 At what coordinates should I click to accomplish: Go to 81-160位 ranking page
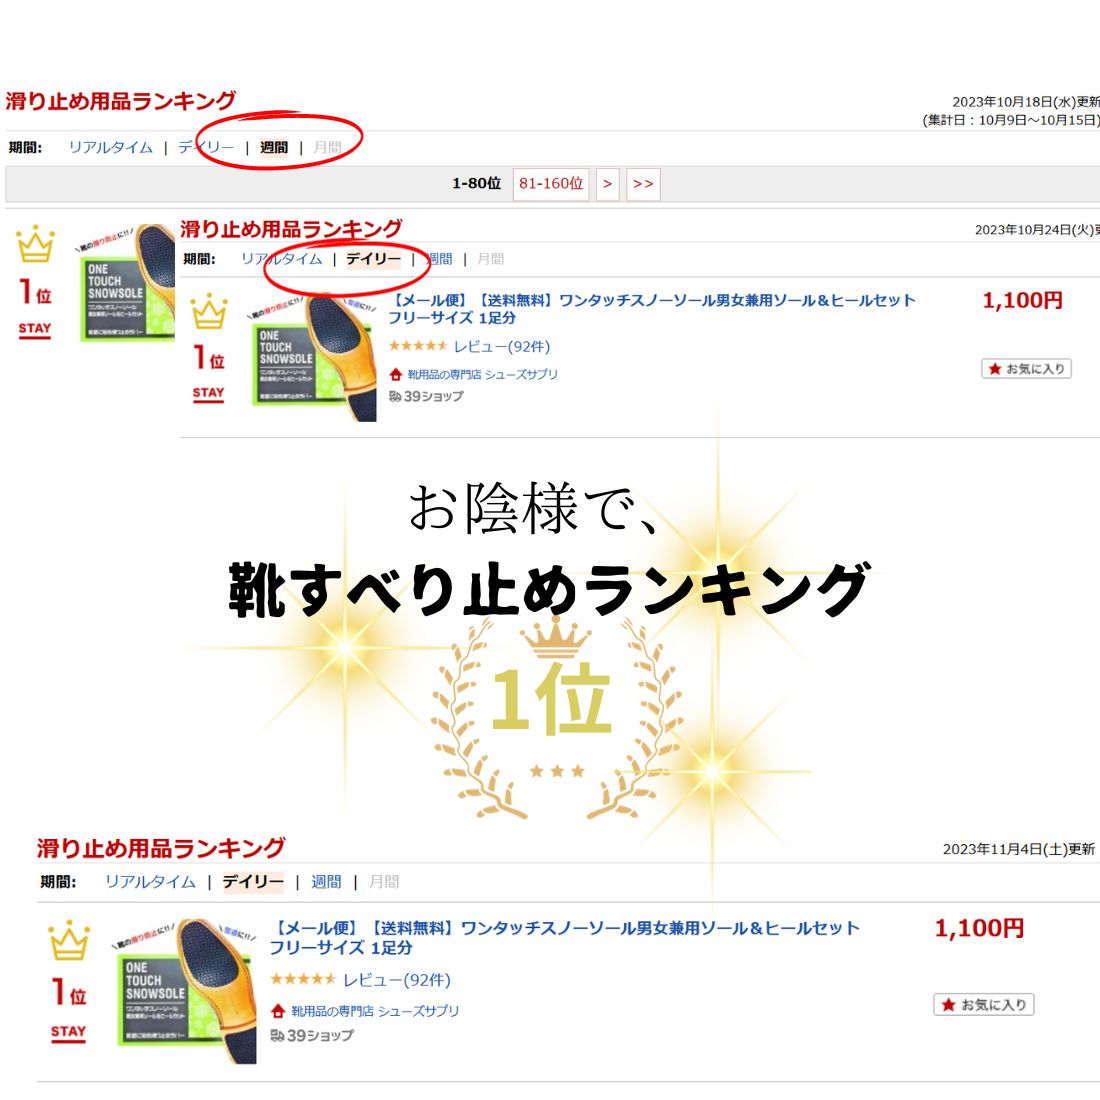coord(551,184)
